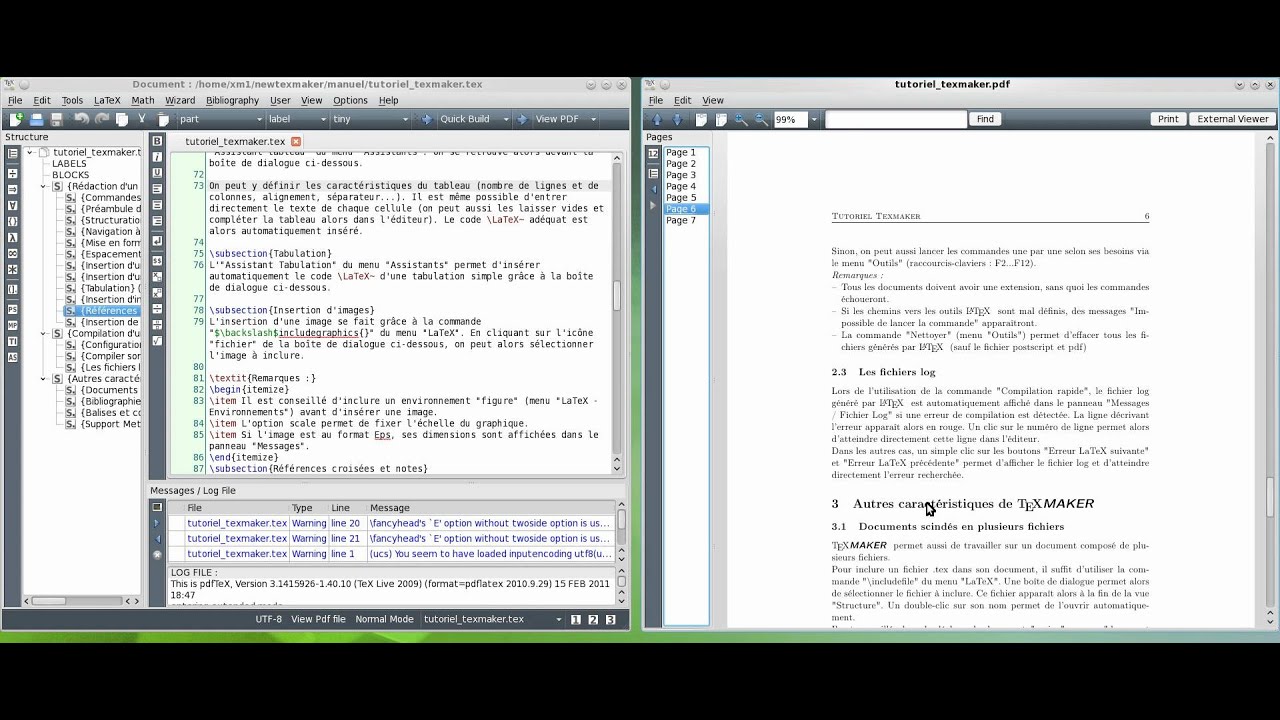The width and height of the screenshot is (1280, 720).
Task: Click the Structure view icon in left sidebar
Action: [x=12, y=153]
